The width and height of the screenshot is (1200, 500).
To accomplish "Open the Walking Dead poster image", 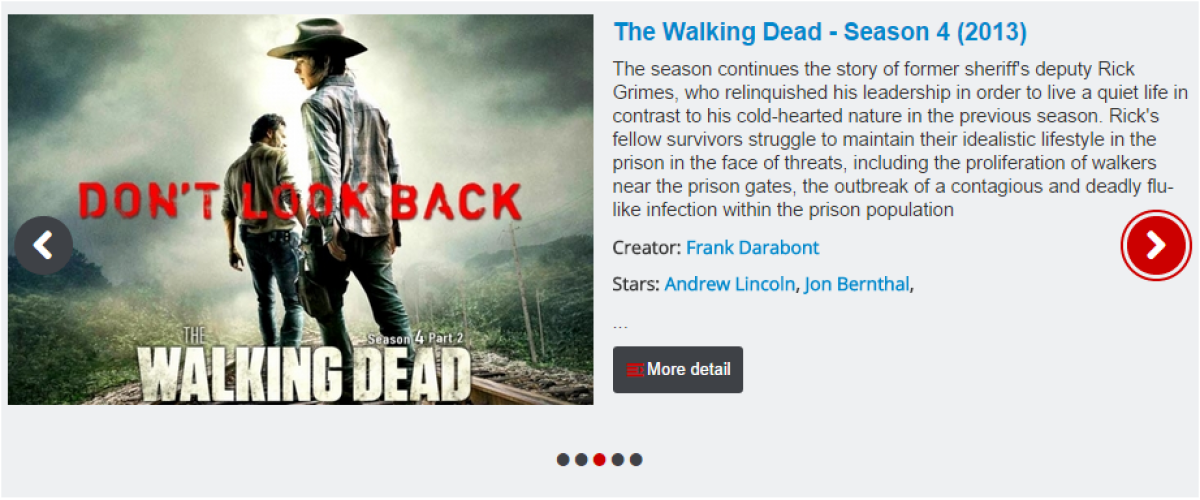I will tap(300, 210).
